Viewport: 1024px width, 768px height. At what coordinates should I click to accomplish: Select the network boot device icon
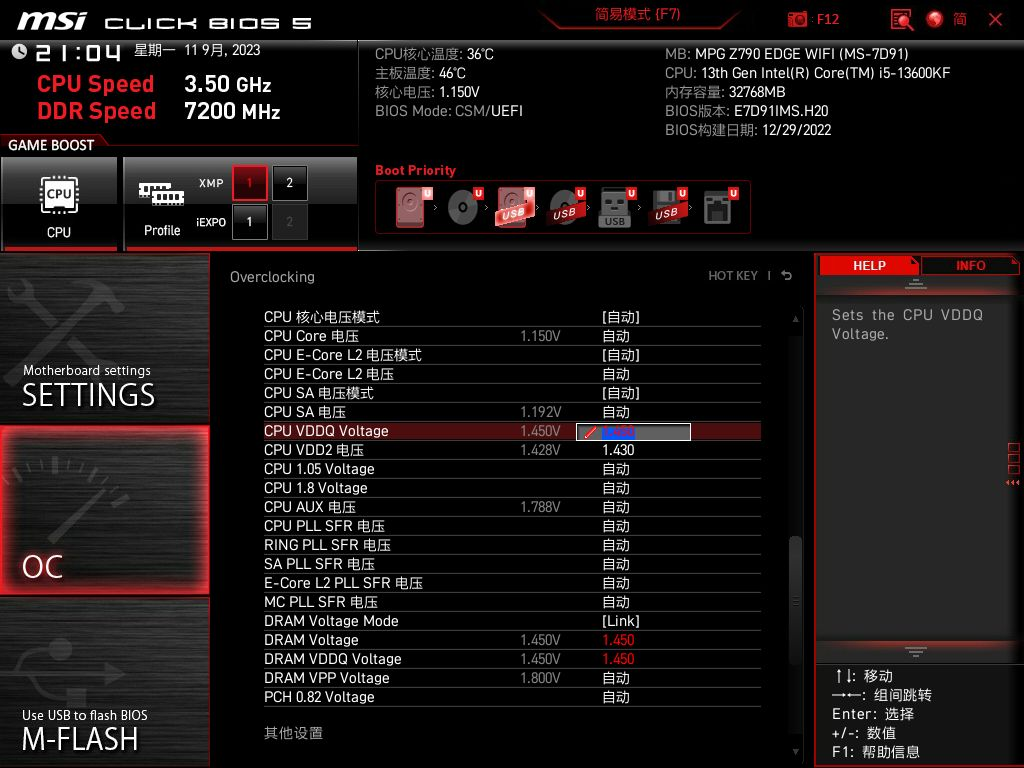pyautogui.click(x=720, y=206)
